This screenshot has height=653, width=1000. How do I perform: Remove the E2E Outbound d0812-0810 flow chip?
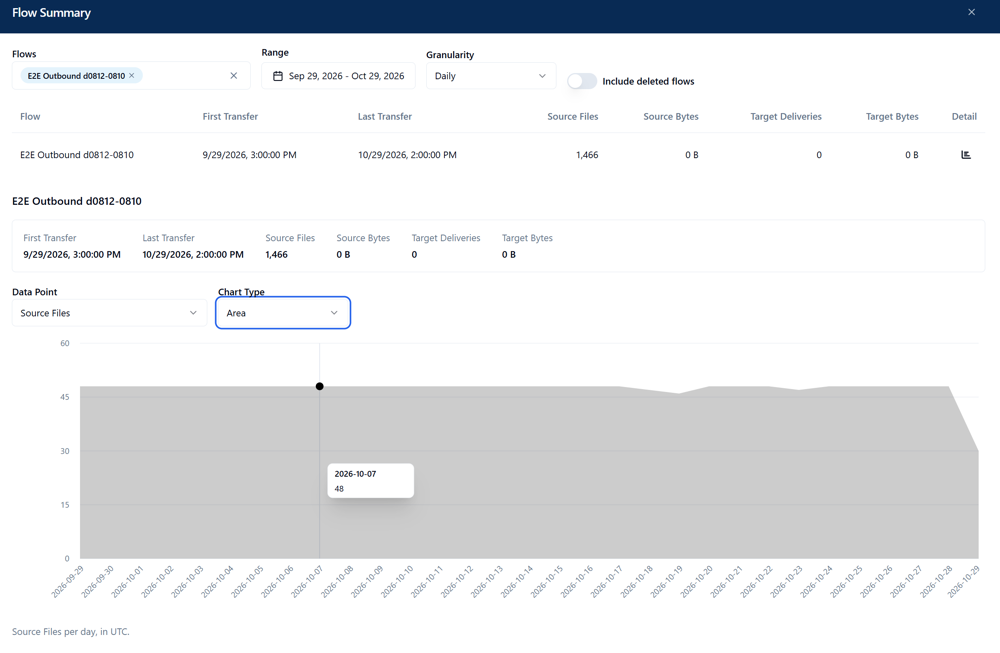[132, 75]
